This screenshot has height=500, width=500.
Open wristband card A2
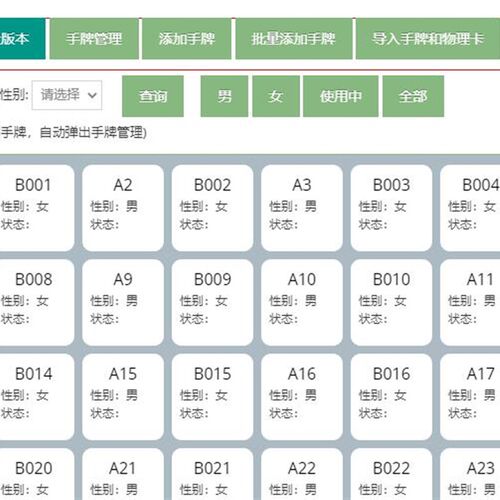point(123,208)
